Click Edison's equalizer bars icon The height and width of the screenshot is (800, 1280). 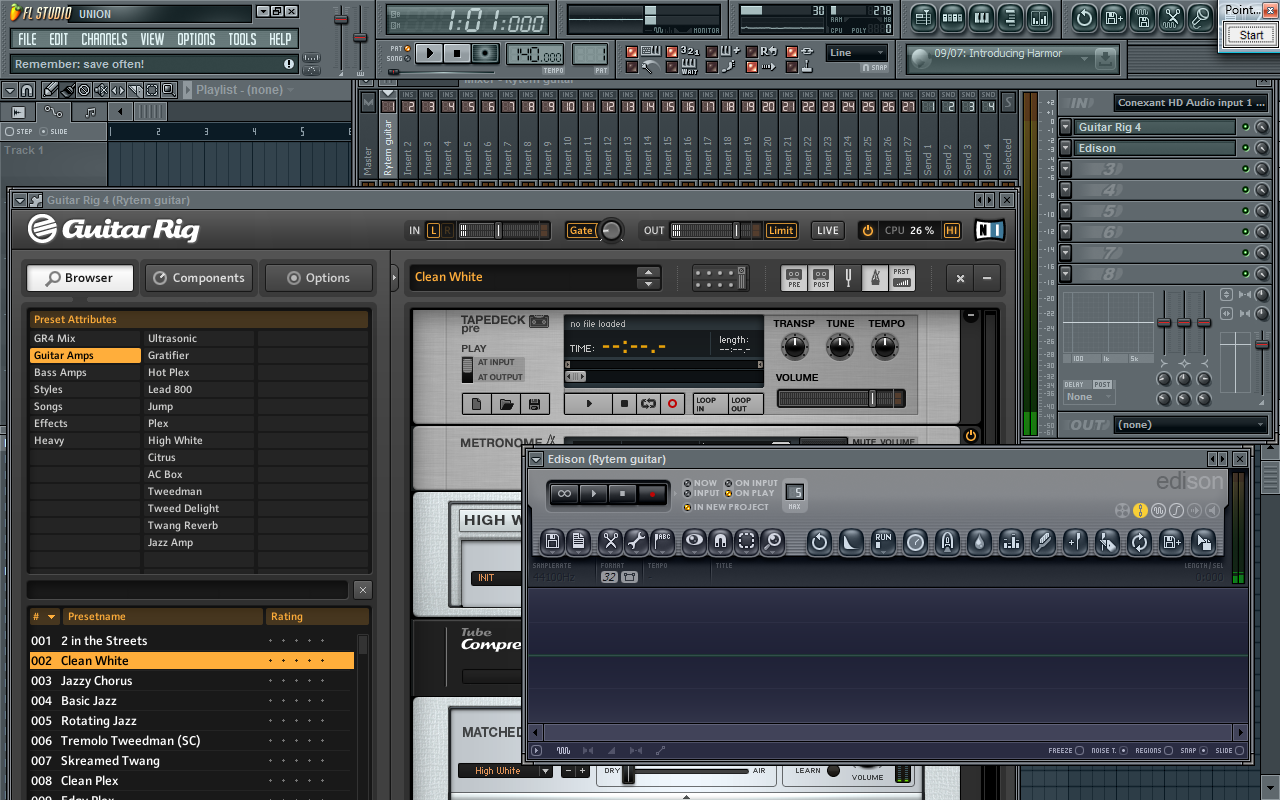1011,542
